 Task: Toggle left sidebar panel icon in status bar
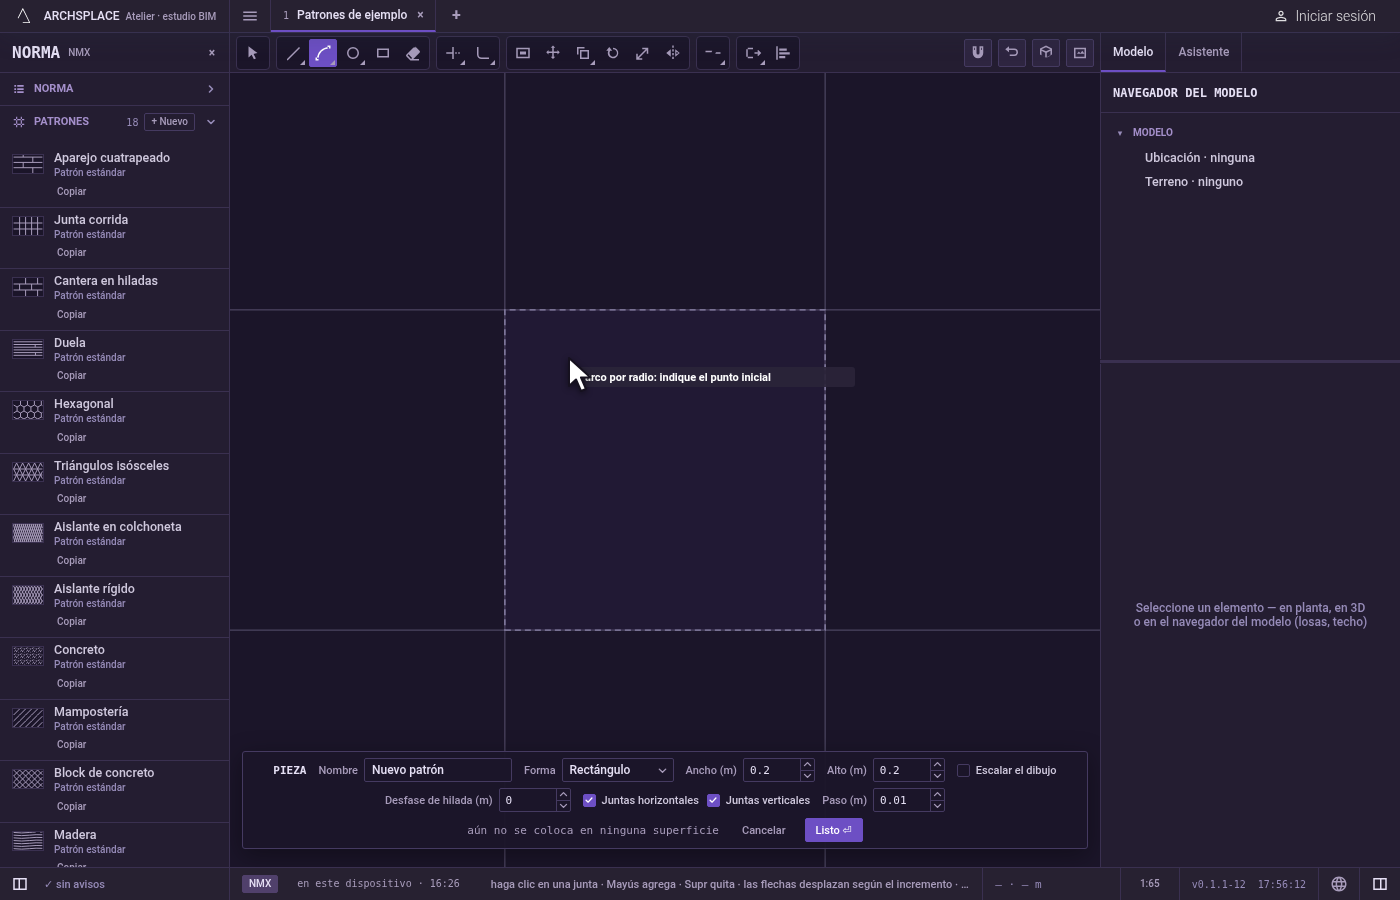[20, 884]
